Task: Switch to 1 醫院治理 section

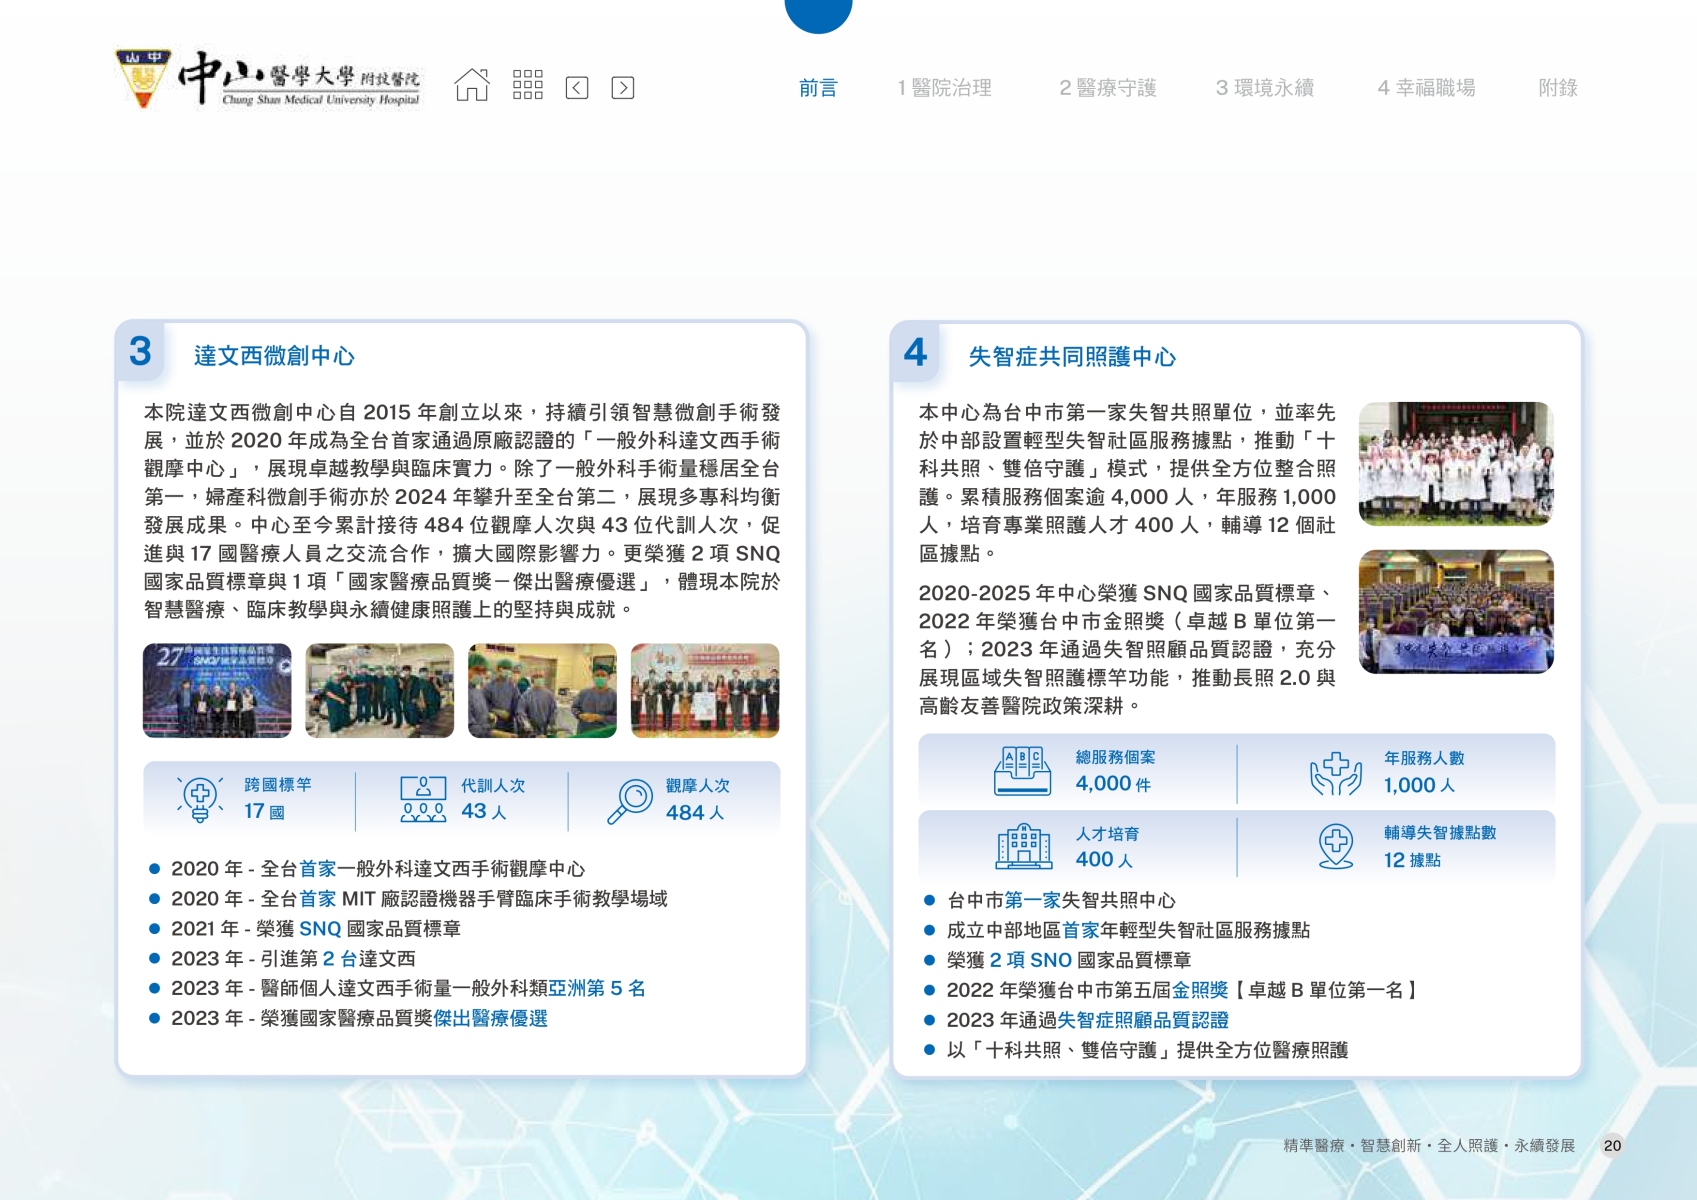Action: [944, 88]
